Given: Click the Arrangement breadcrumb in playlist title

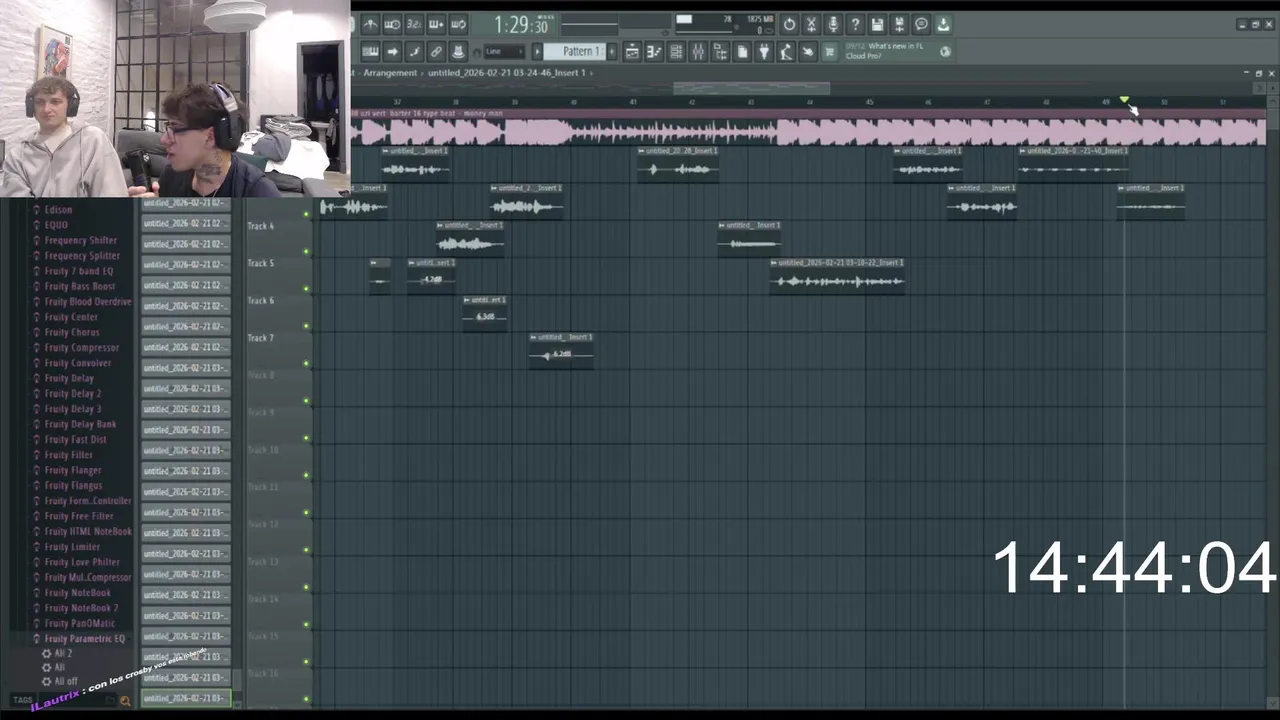Looking at the screenshot, I should point(390,73).
